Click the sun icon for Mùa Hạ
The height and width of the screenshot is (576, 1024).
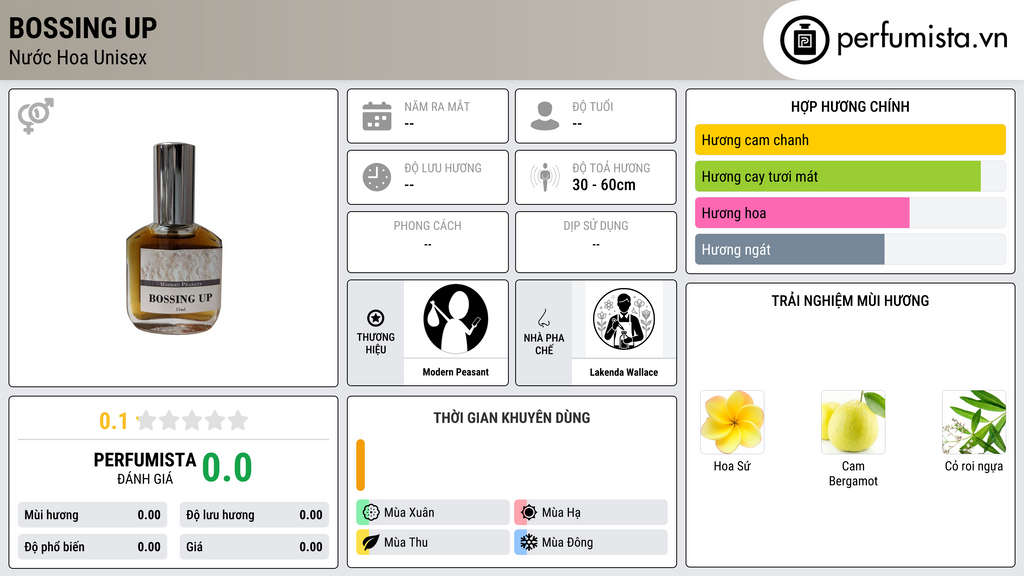coord(529,513)
